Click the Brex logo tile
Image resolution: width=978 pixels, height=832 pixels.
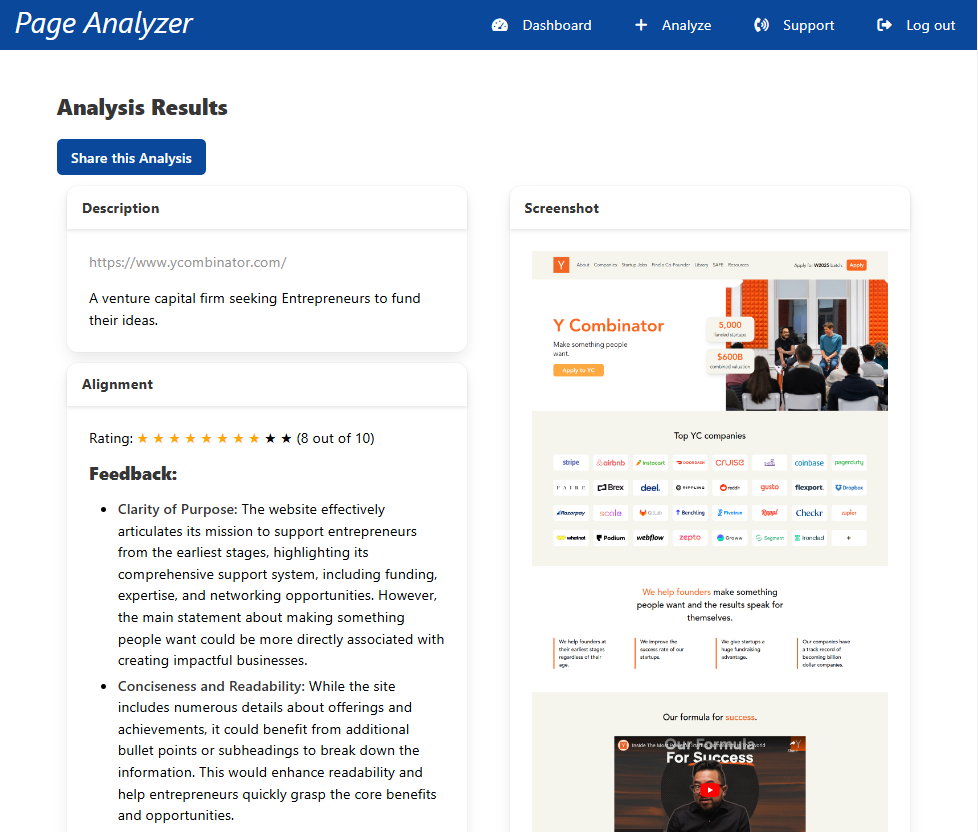click(x=611, y=488)
